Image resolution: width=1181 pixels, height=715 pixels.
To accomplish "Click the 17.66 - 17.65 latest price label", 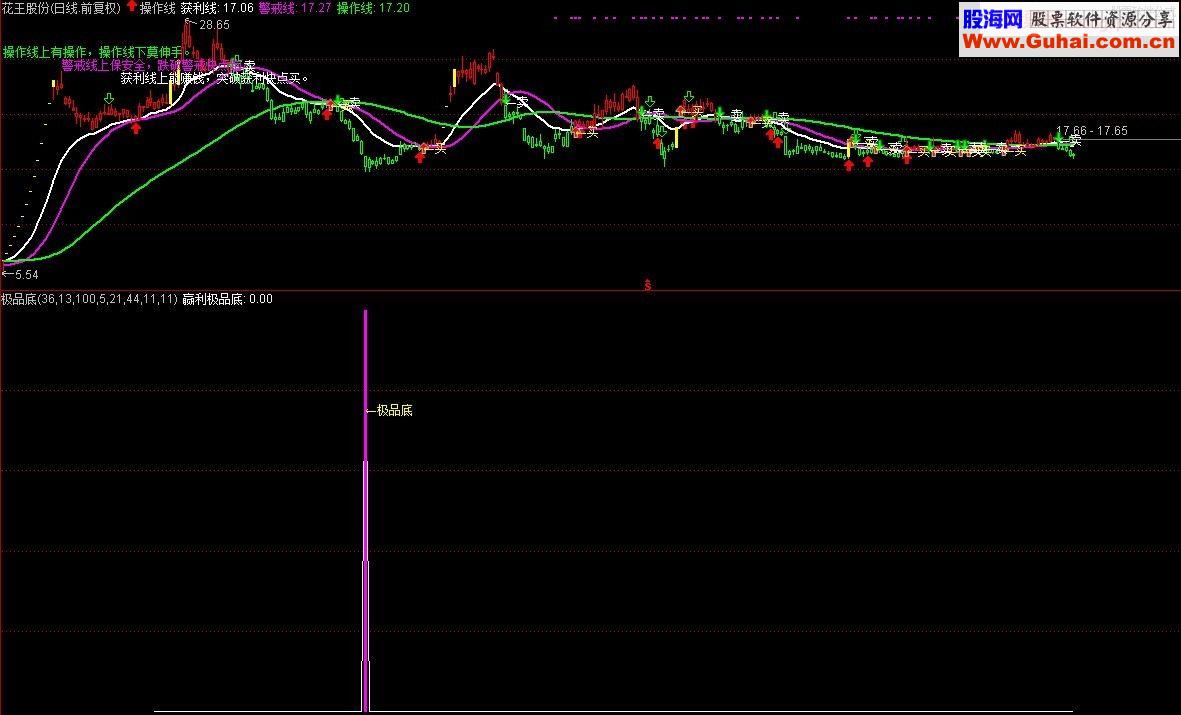I will tap(1091, 131).
